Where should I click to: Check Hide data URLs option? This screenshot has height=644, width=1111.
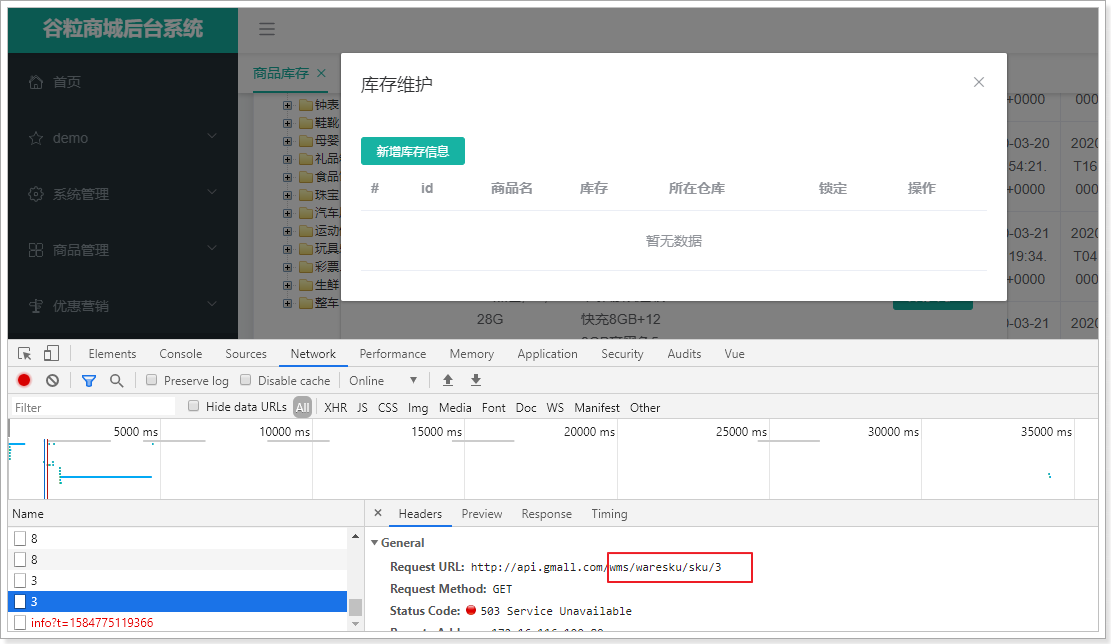point(193,406)
